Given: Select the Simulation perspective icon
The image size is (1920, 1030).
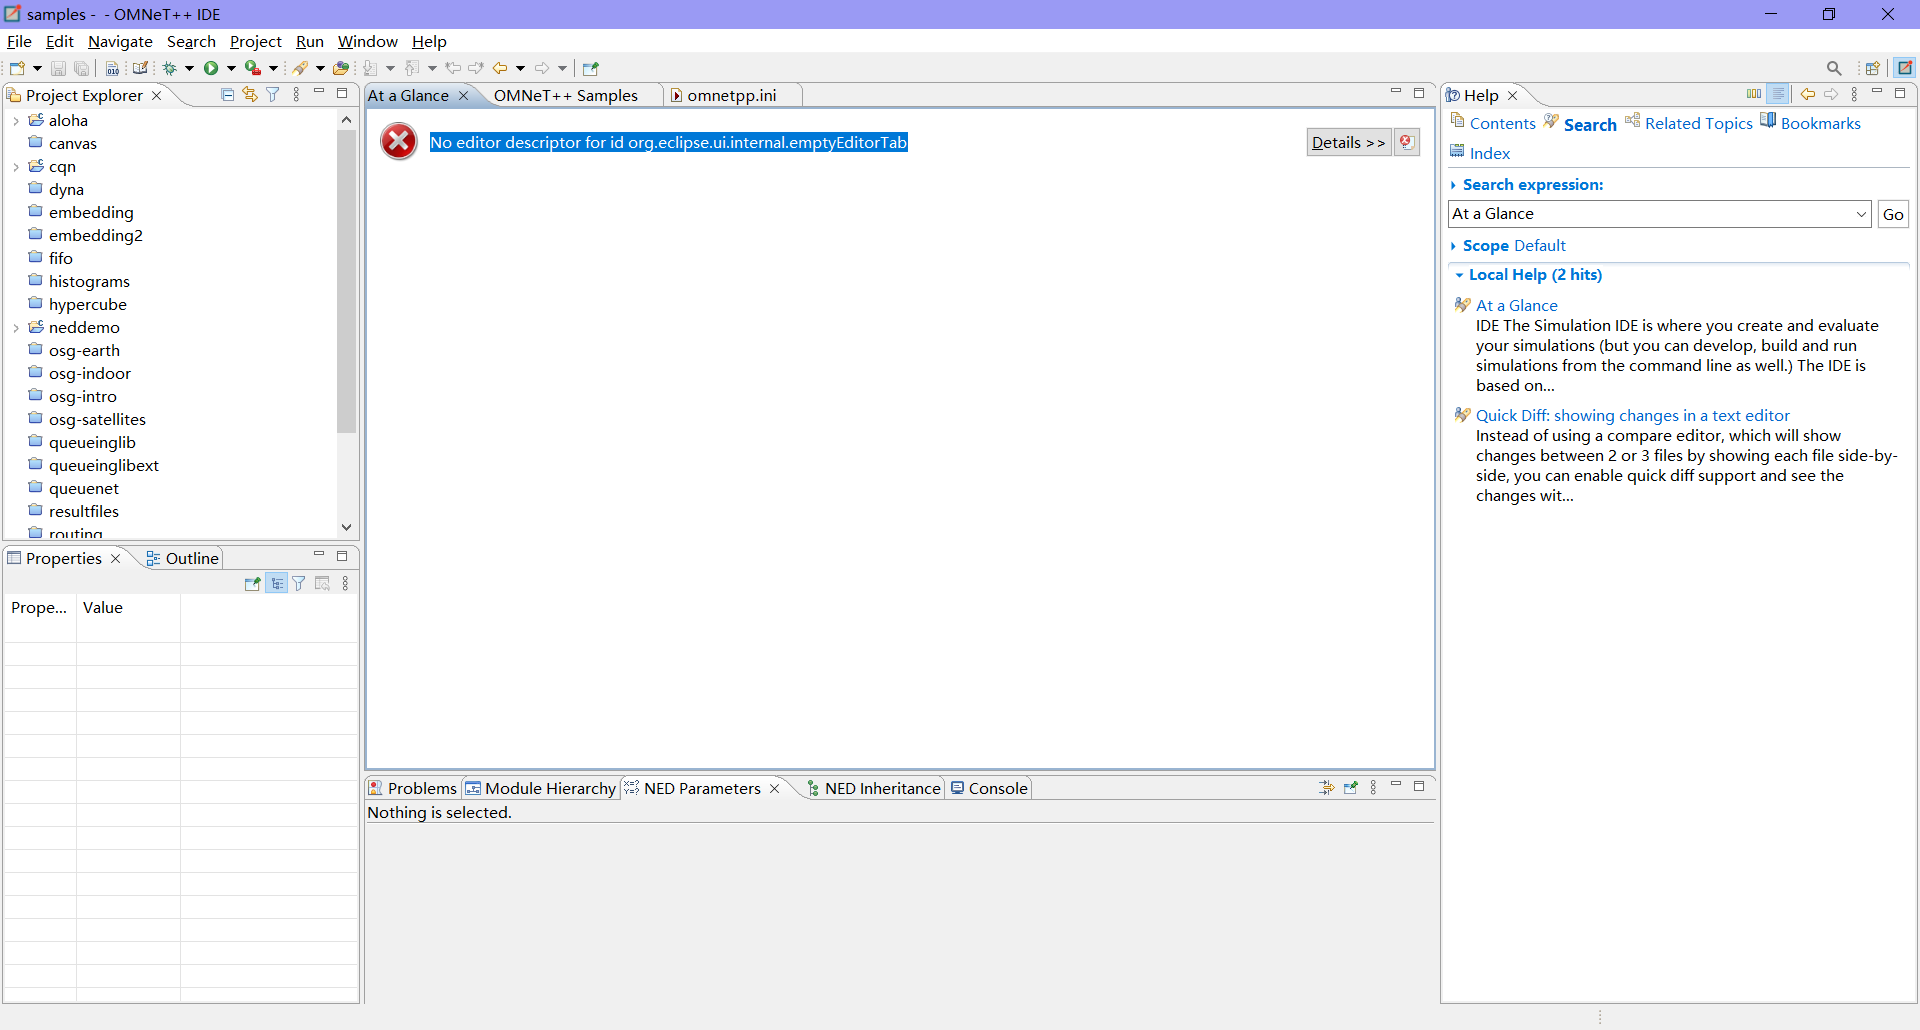Looking at the screenshot, I should [1905, 68].
